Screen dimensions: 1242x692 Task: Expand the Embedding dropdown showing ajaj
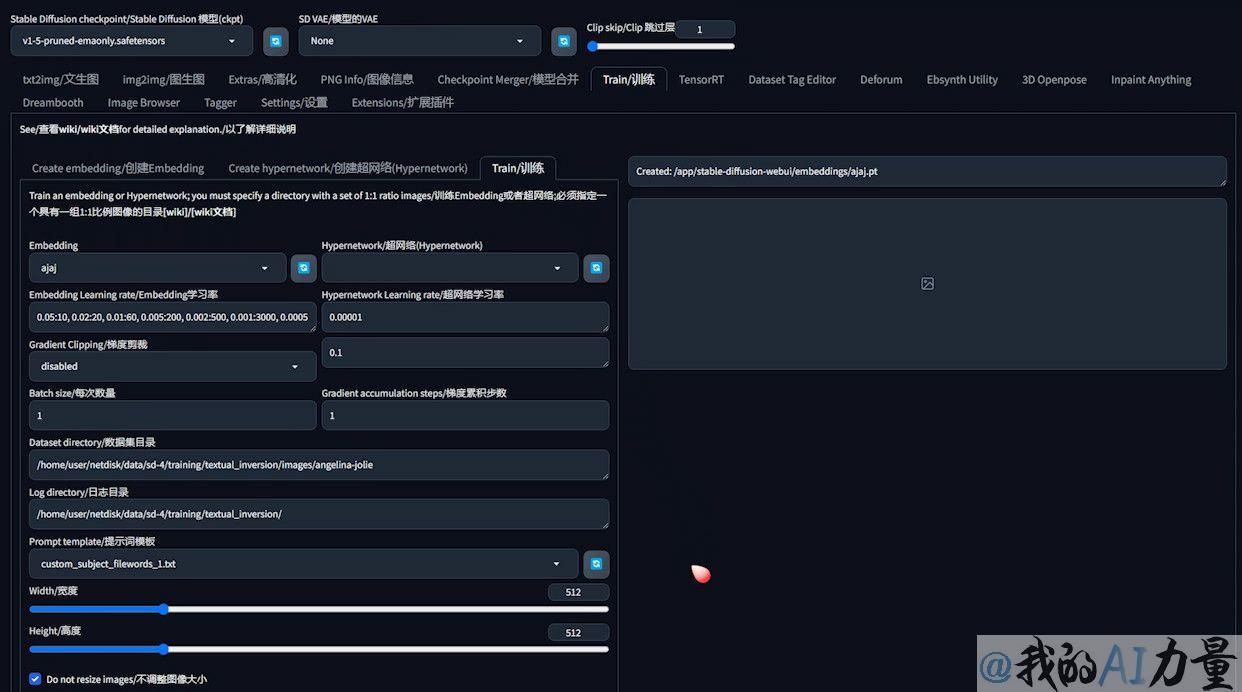tap(158, 268)
